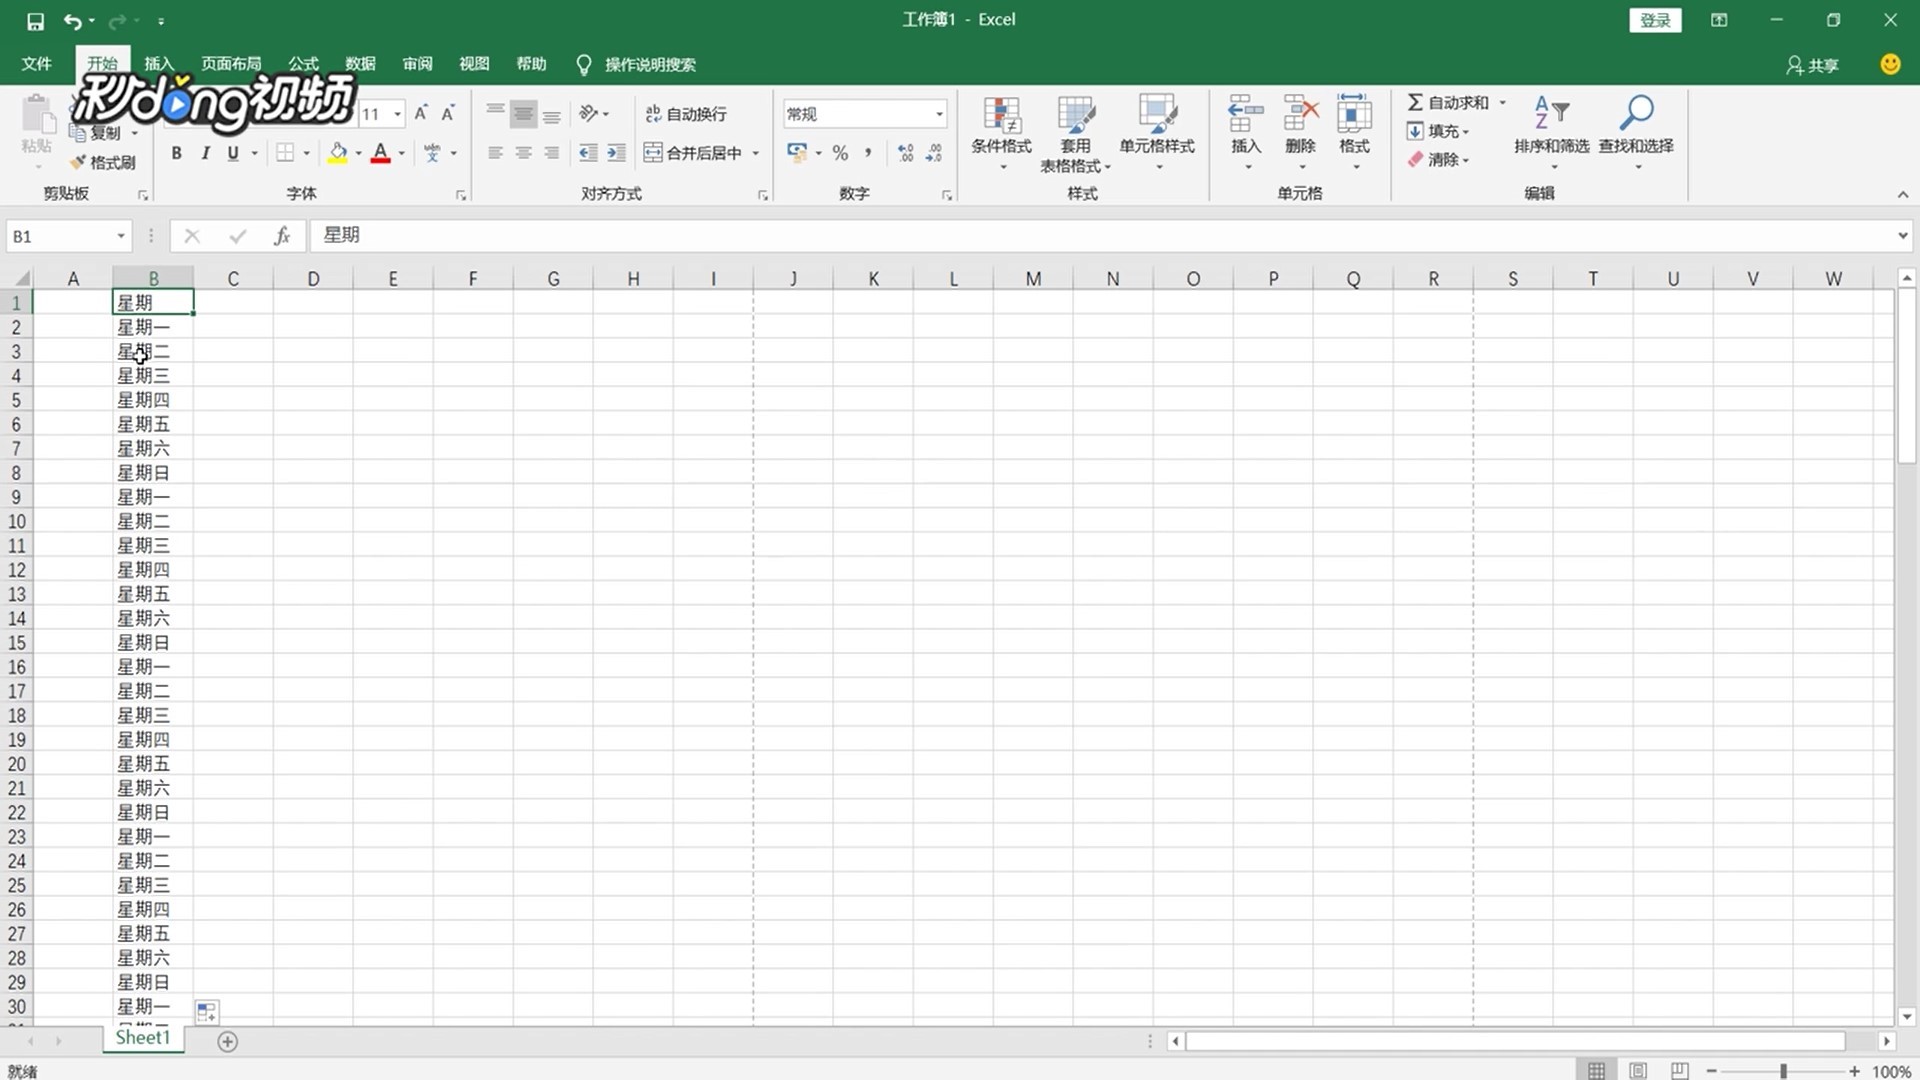Click the Share (共享) button
The image size is (1920, 1080).
click(1813, 65)
